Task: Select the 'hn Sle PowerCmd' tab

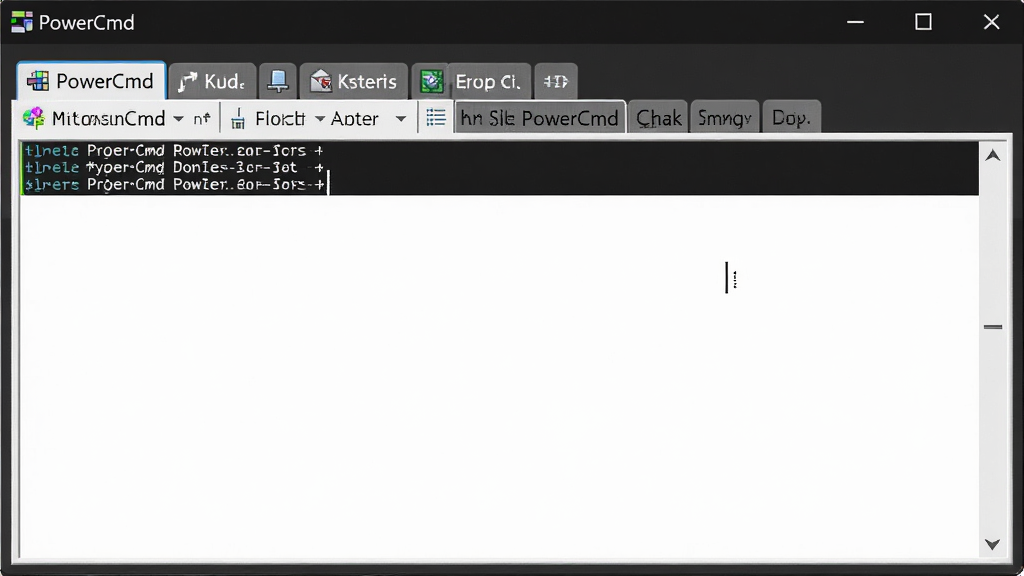Action: (539, 118)
